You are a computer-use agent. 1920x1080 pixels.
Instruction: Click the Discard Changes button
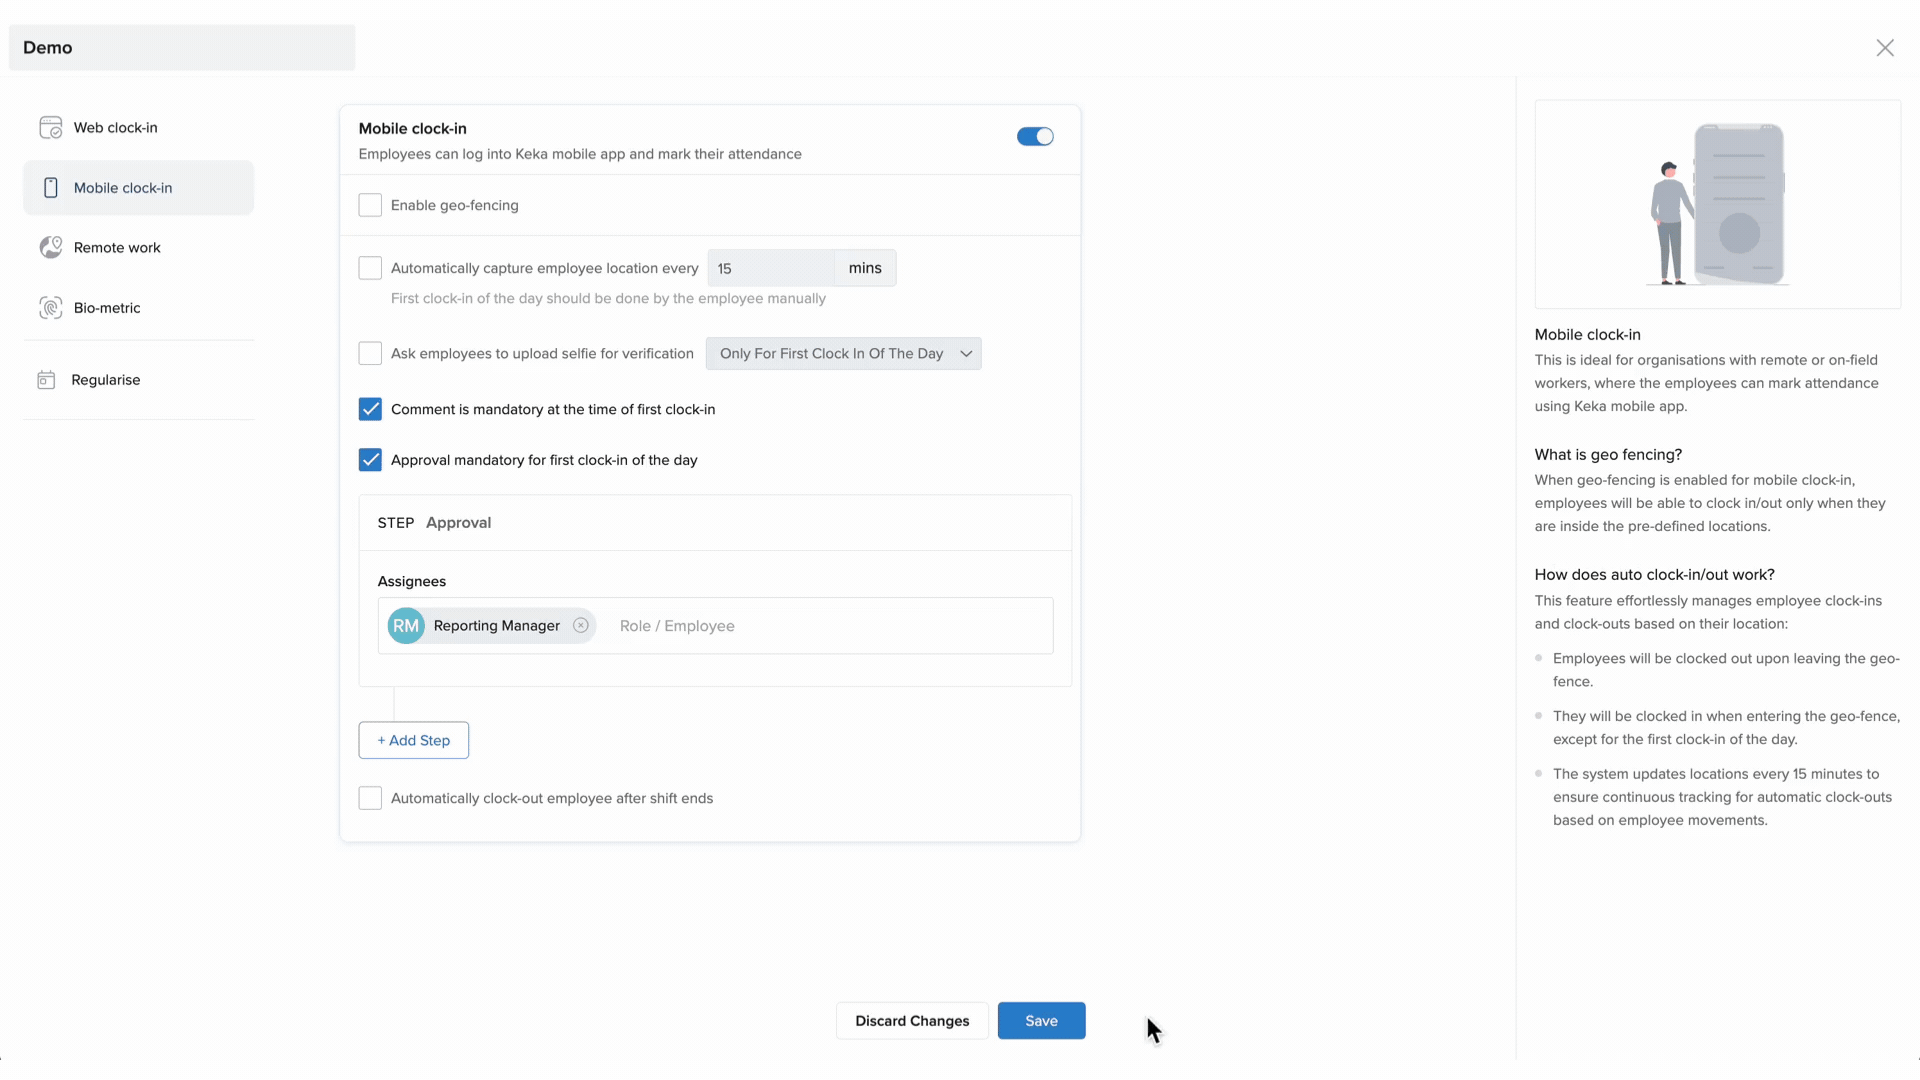(912, 1021)
